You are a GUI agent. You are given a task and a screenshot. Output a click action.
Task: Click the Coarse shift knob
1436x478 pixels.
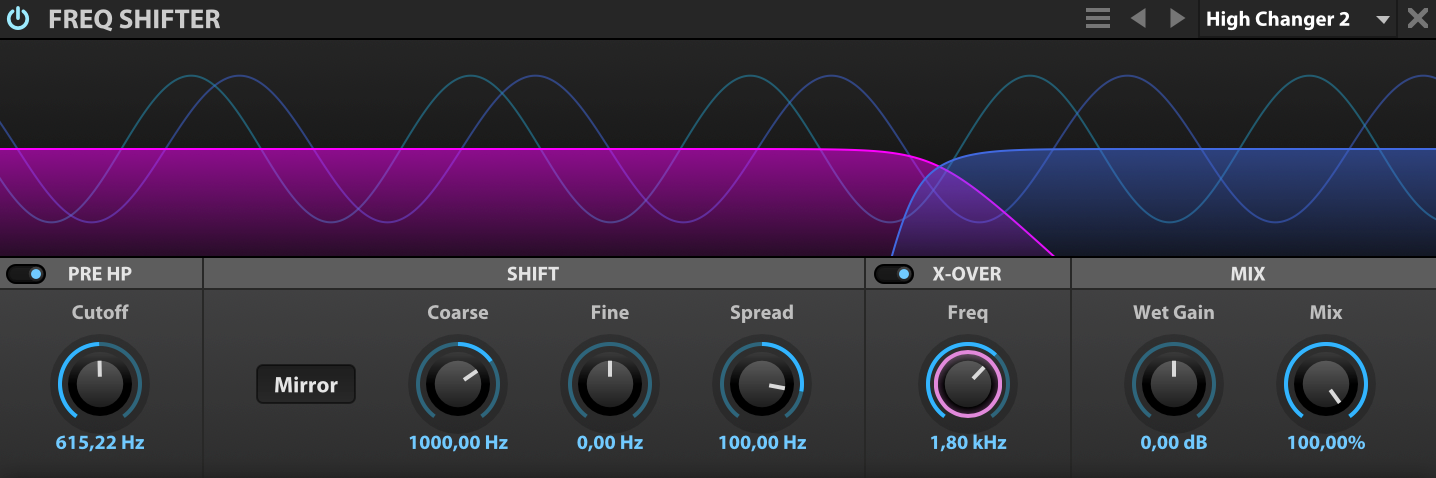[x=458, y=383]
